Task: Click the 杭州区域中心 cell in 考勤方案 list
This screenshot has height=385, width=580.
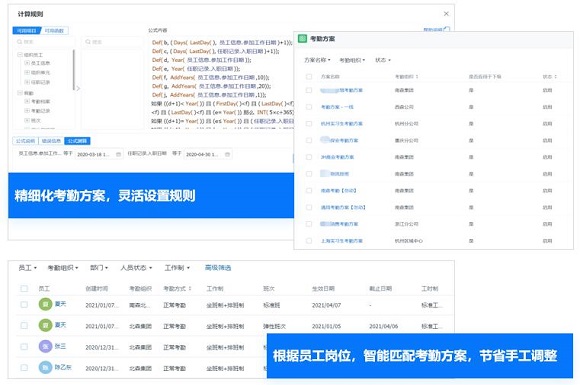Action: click(408, 241)
